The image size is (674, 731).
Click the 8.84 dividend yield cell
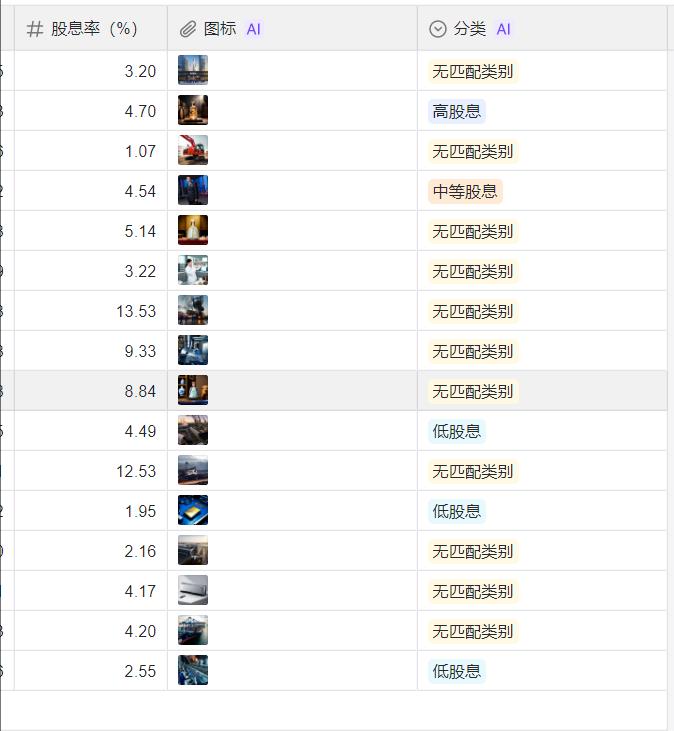91,391
